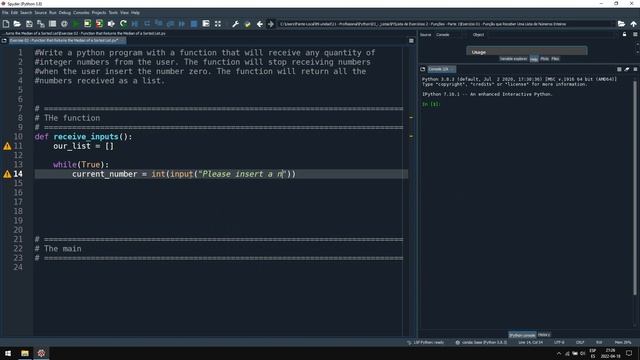
Task: Click the Windows Start button
Action: (x=8, y=353)
